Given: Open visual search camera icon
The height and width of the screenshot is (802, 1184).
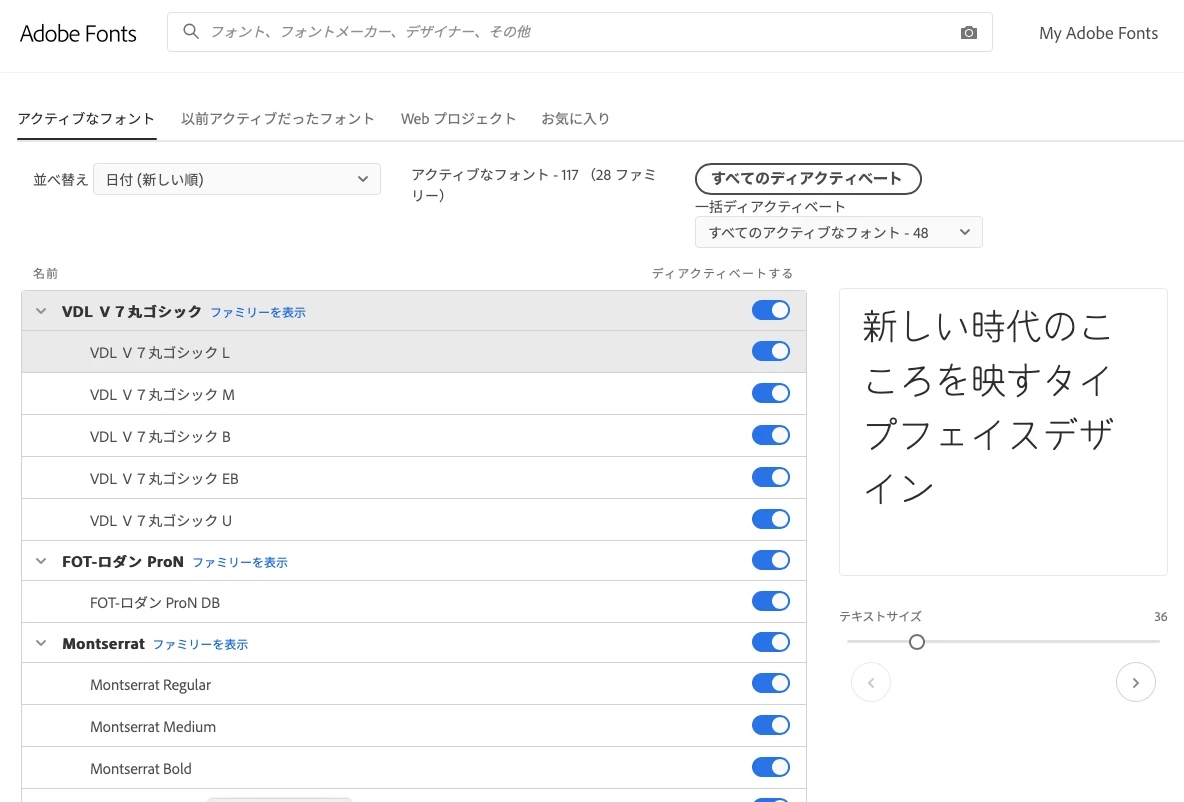Looking at the screenshot, I should click(x=969, y=32).
